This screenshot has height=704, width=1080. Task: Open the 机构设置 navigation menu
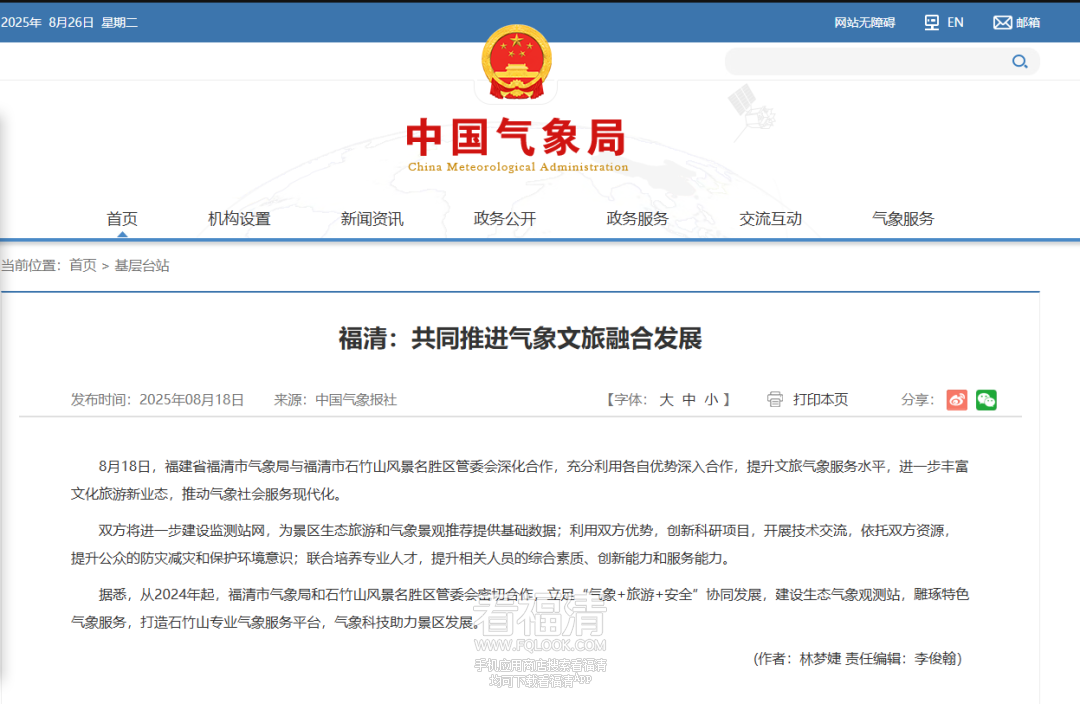click(x=239, y=219)
